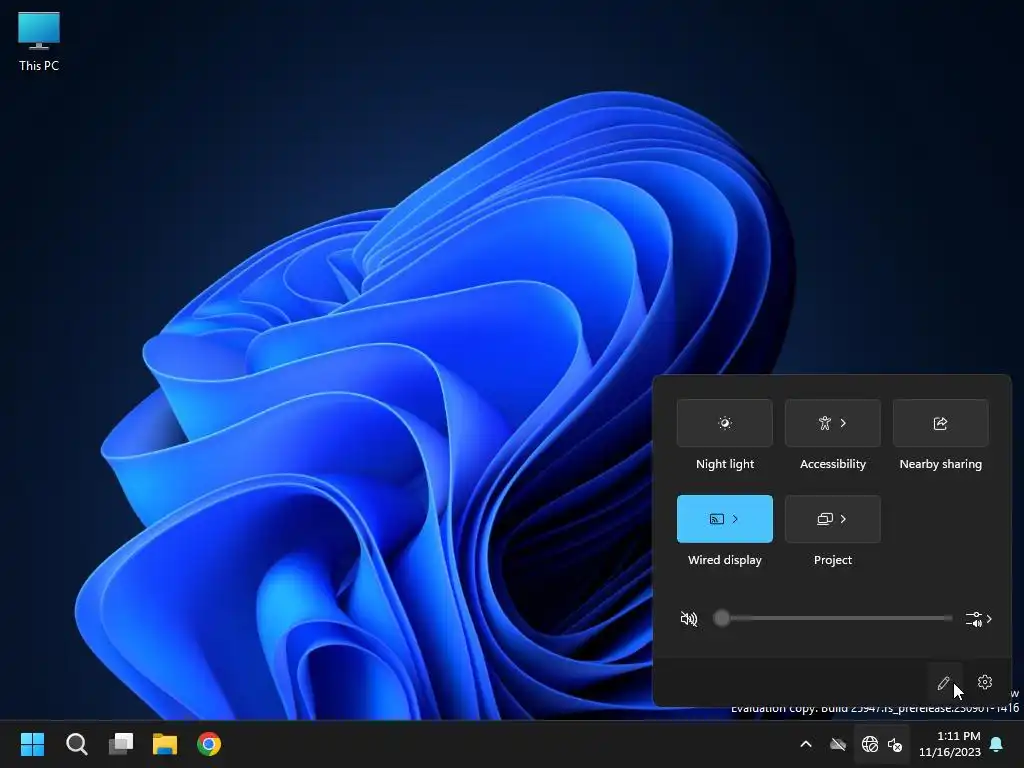This screenshot has height=768, width=1024.
Task: Click the date 11/16/2023 in taskbar
Action: pos(950,752)
